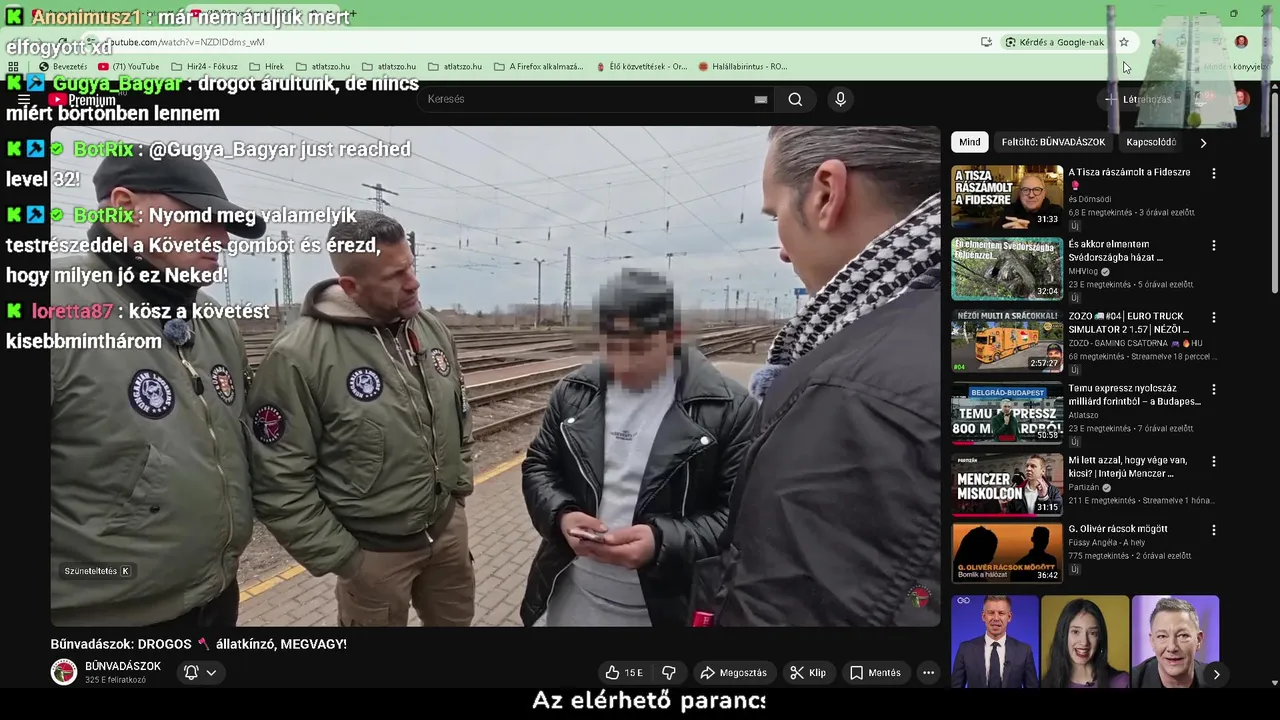Image resolution: width=1280 pixels, height=720 pixels.
Task: Open BŰNVADÁSZOK channel avatar
Action: point(64,672)
